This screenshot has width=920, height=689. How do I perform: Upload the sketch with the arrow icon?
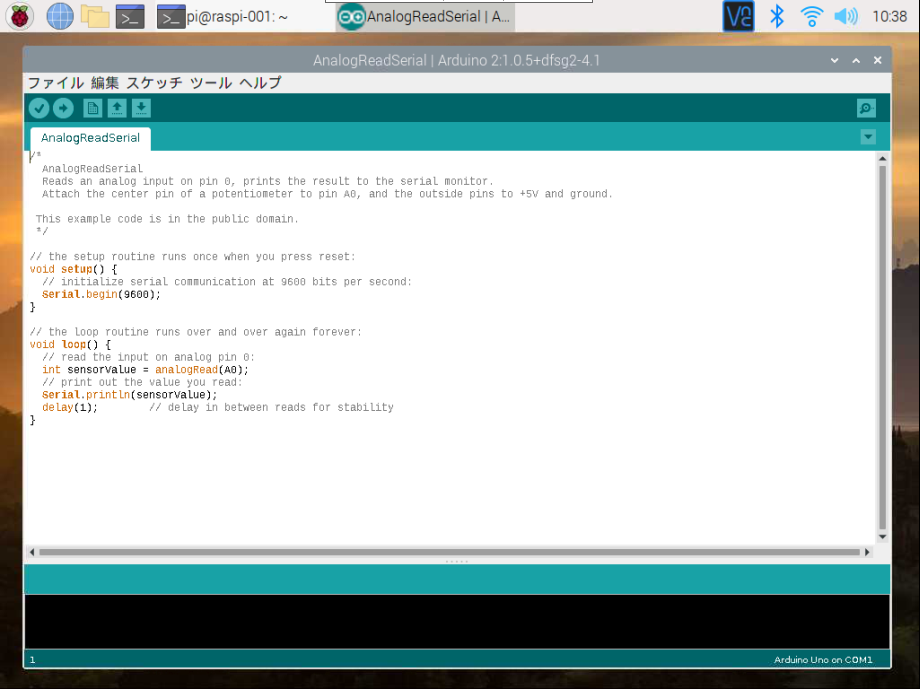(x=63, y=108)
